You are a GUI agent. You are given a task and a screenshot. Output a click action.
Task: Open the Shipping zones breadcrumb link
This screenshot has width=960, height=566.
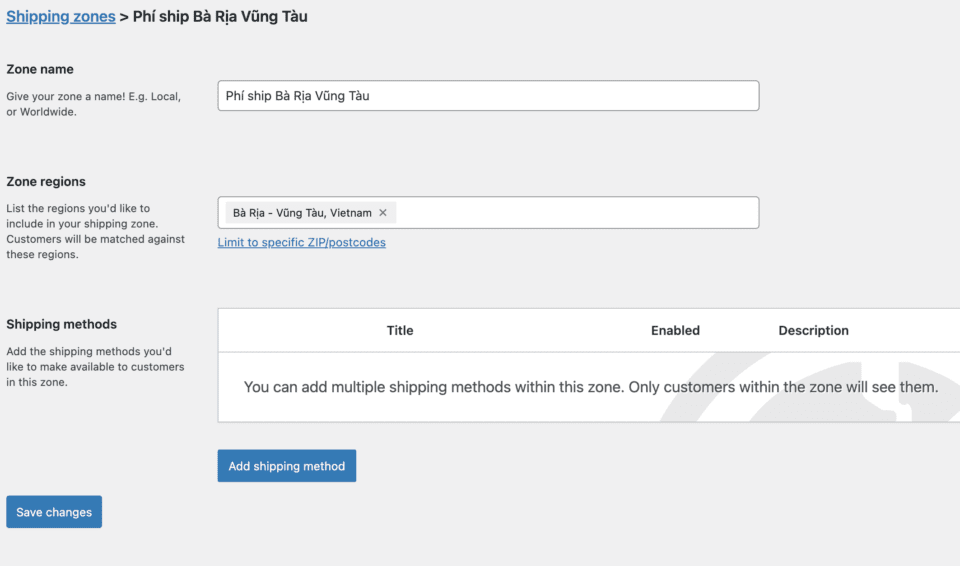coord(61,16)
